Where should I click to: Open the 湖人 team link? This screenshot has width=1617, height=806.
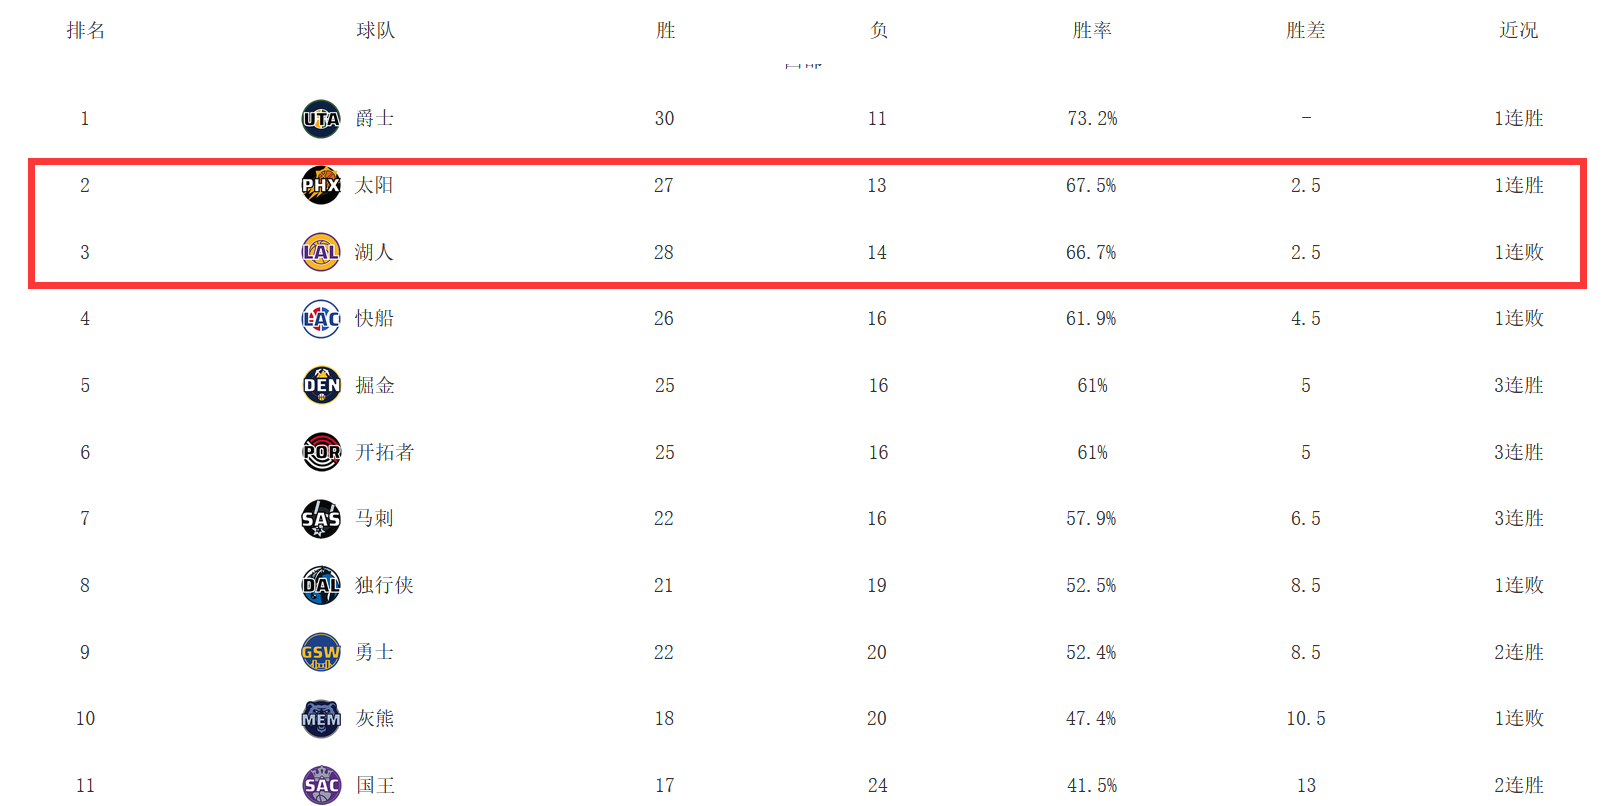(374, 252)
